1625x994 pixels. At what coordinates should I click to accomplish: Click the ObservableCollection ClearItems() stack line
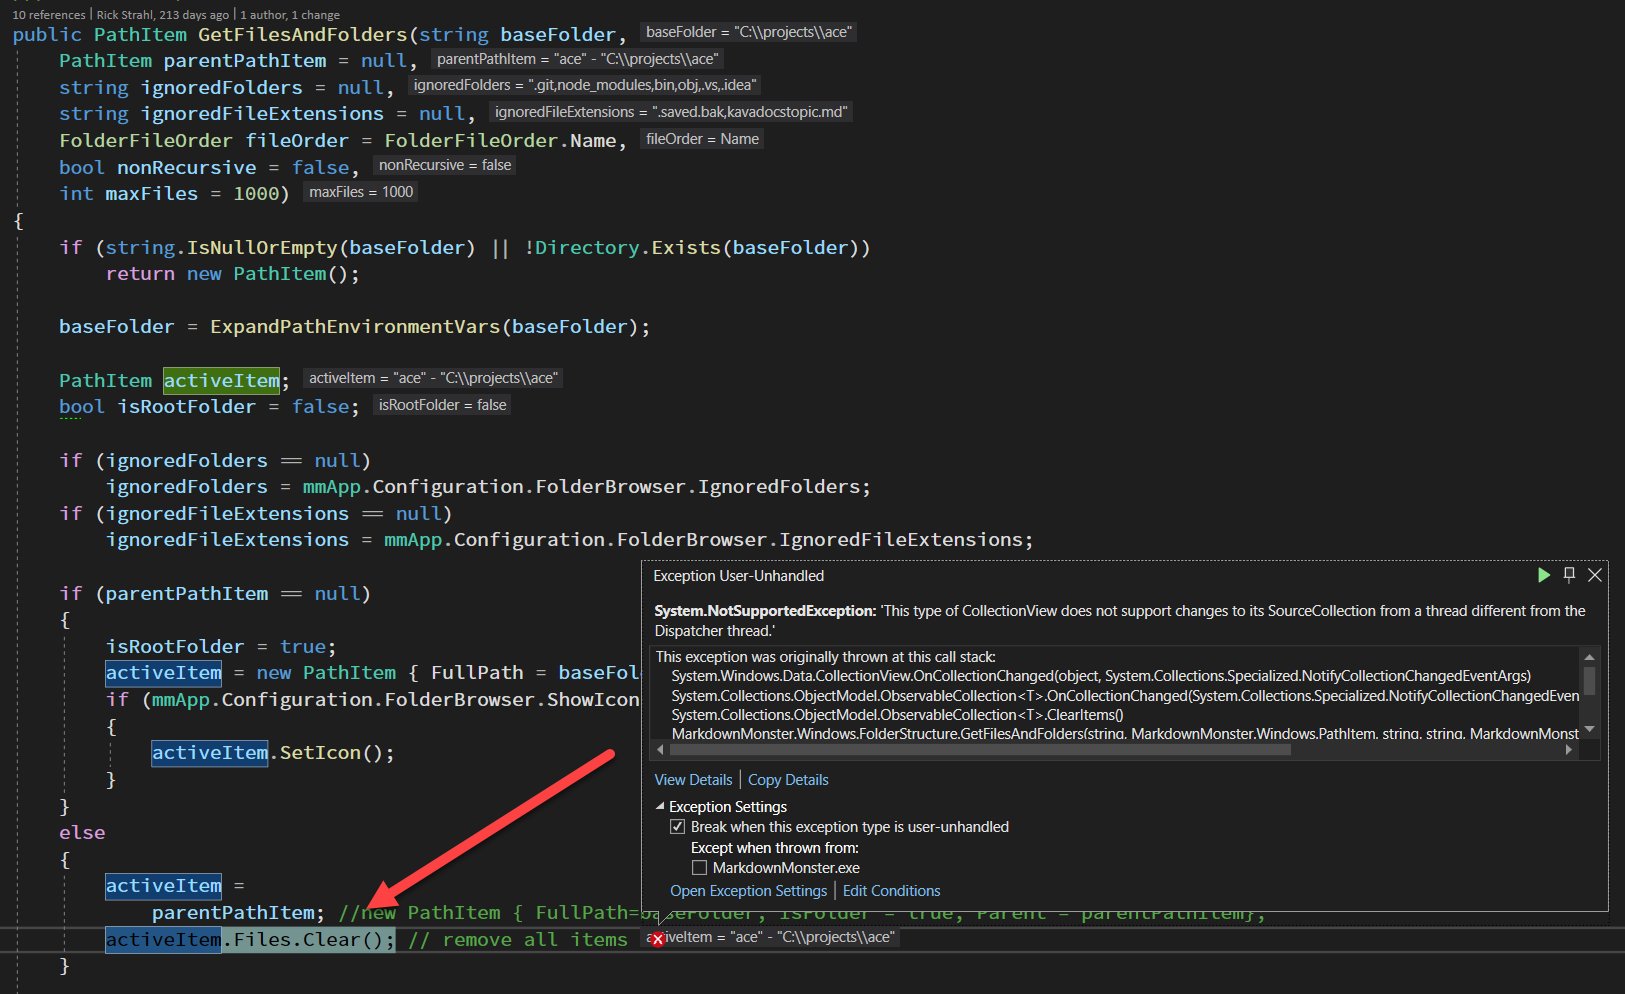tap(898, 715)
